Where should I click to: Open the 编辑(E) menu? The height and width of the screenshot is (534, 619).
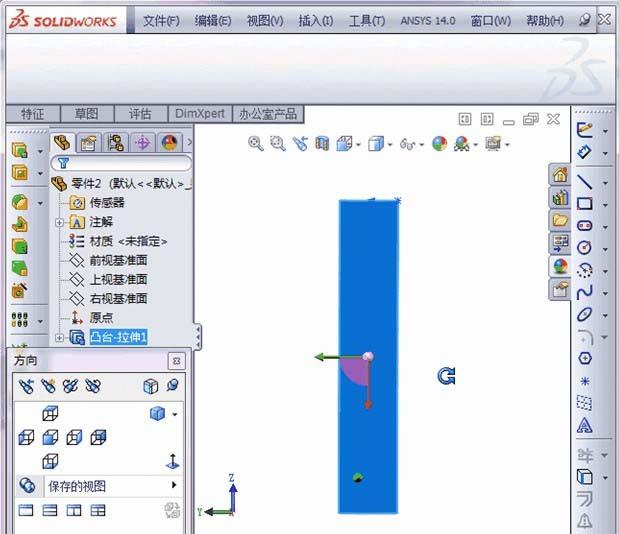click(x=213, y=21)
